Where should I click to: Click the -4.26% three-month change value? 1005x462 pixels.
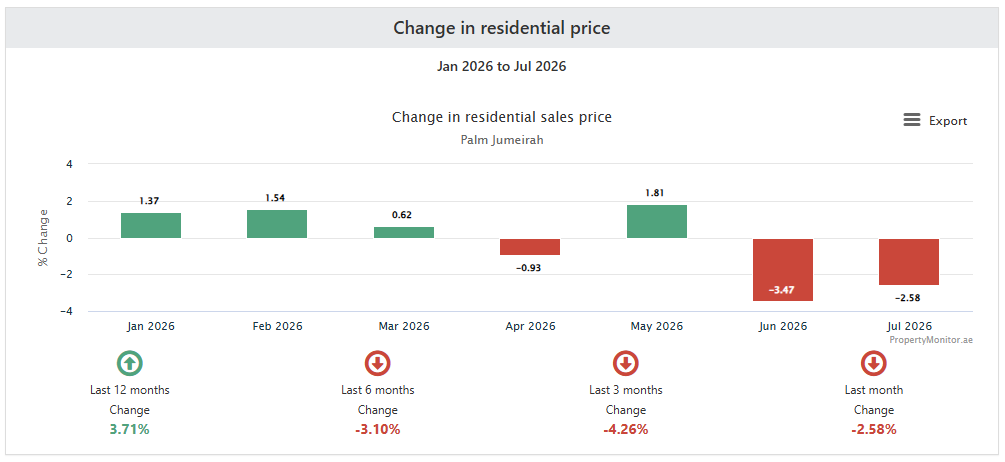626,429
